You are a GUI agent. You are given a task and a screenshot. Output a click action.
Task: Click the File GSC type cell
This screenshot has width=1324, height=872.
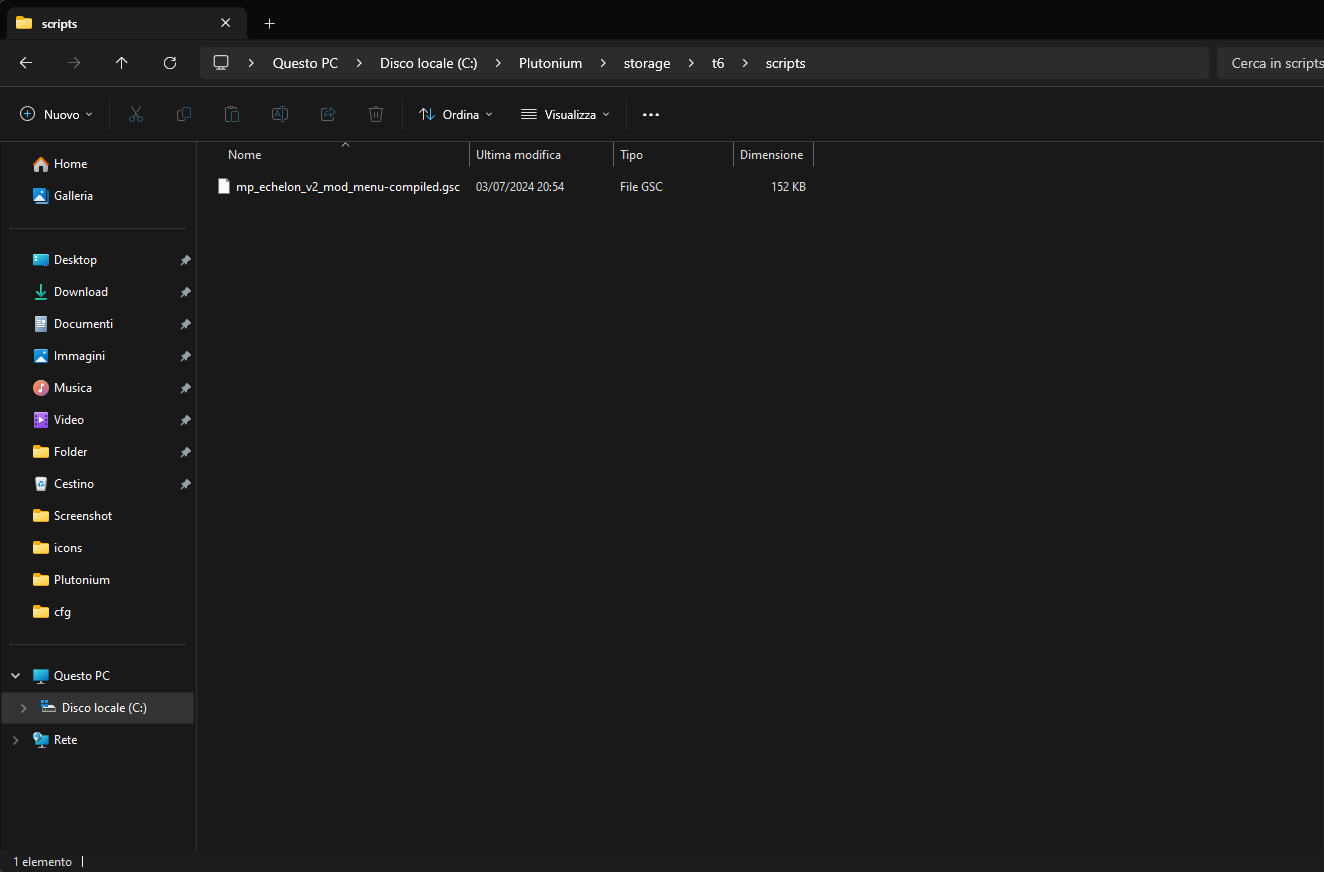click(x=641, y=187)
